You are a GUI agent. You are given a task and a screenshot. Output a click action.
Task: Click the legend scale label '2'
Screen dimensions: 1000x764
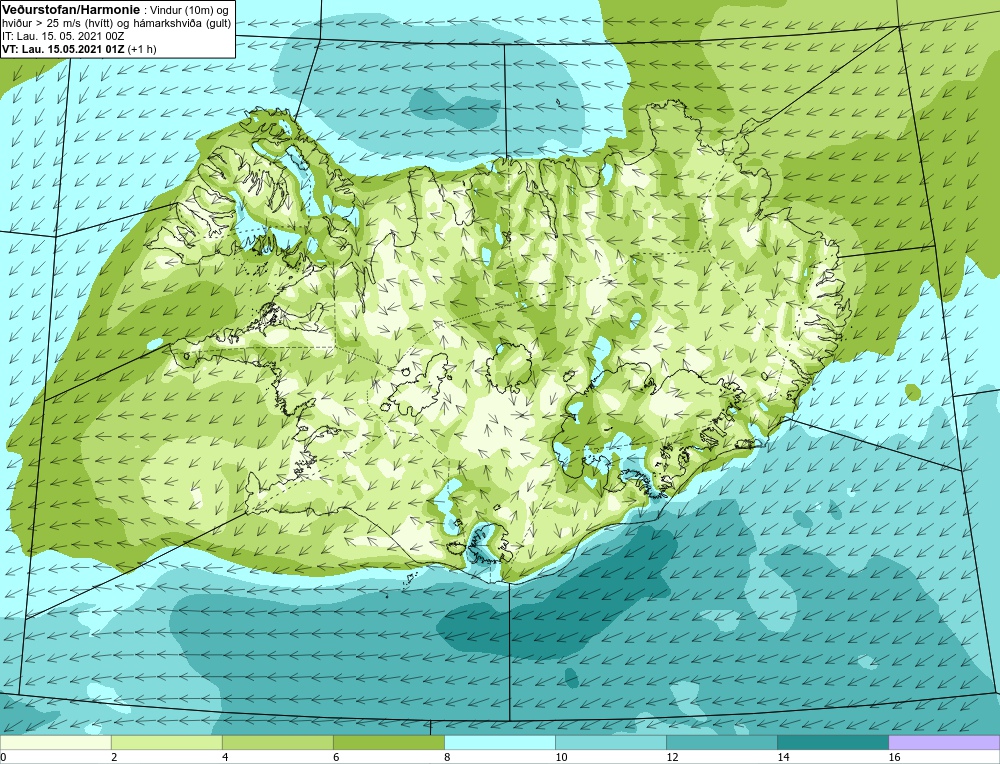[x=114, y=757]
